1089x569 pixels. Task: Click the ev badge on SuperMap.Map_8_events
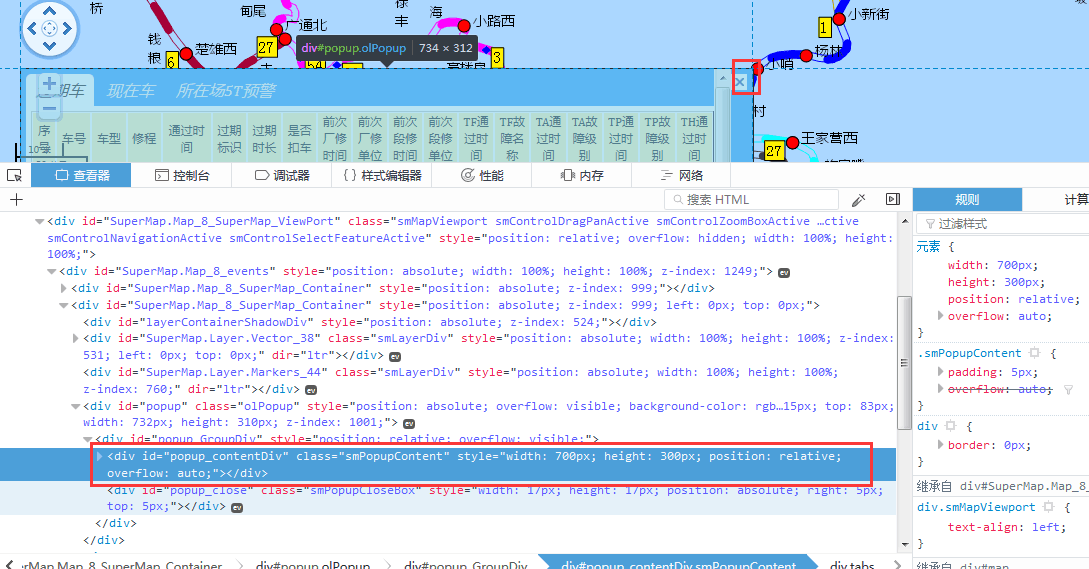[784, 272]
